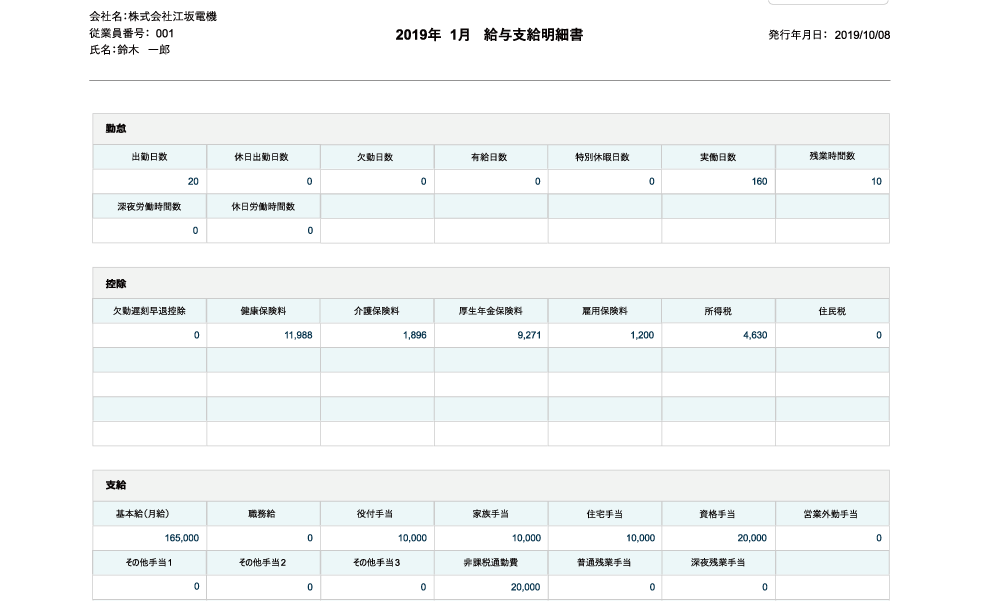Click the 残業時間数 column header
This screenshot has height=601, width=1001.
pyautogui.click(x=832, y=157)
